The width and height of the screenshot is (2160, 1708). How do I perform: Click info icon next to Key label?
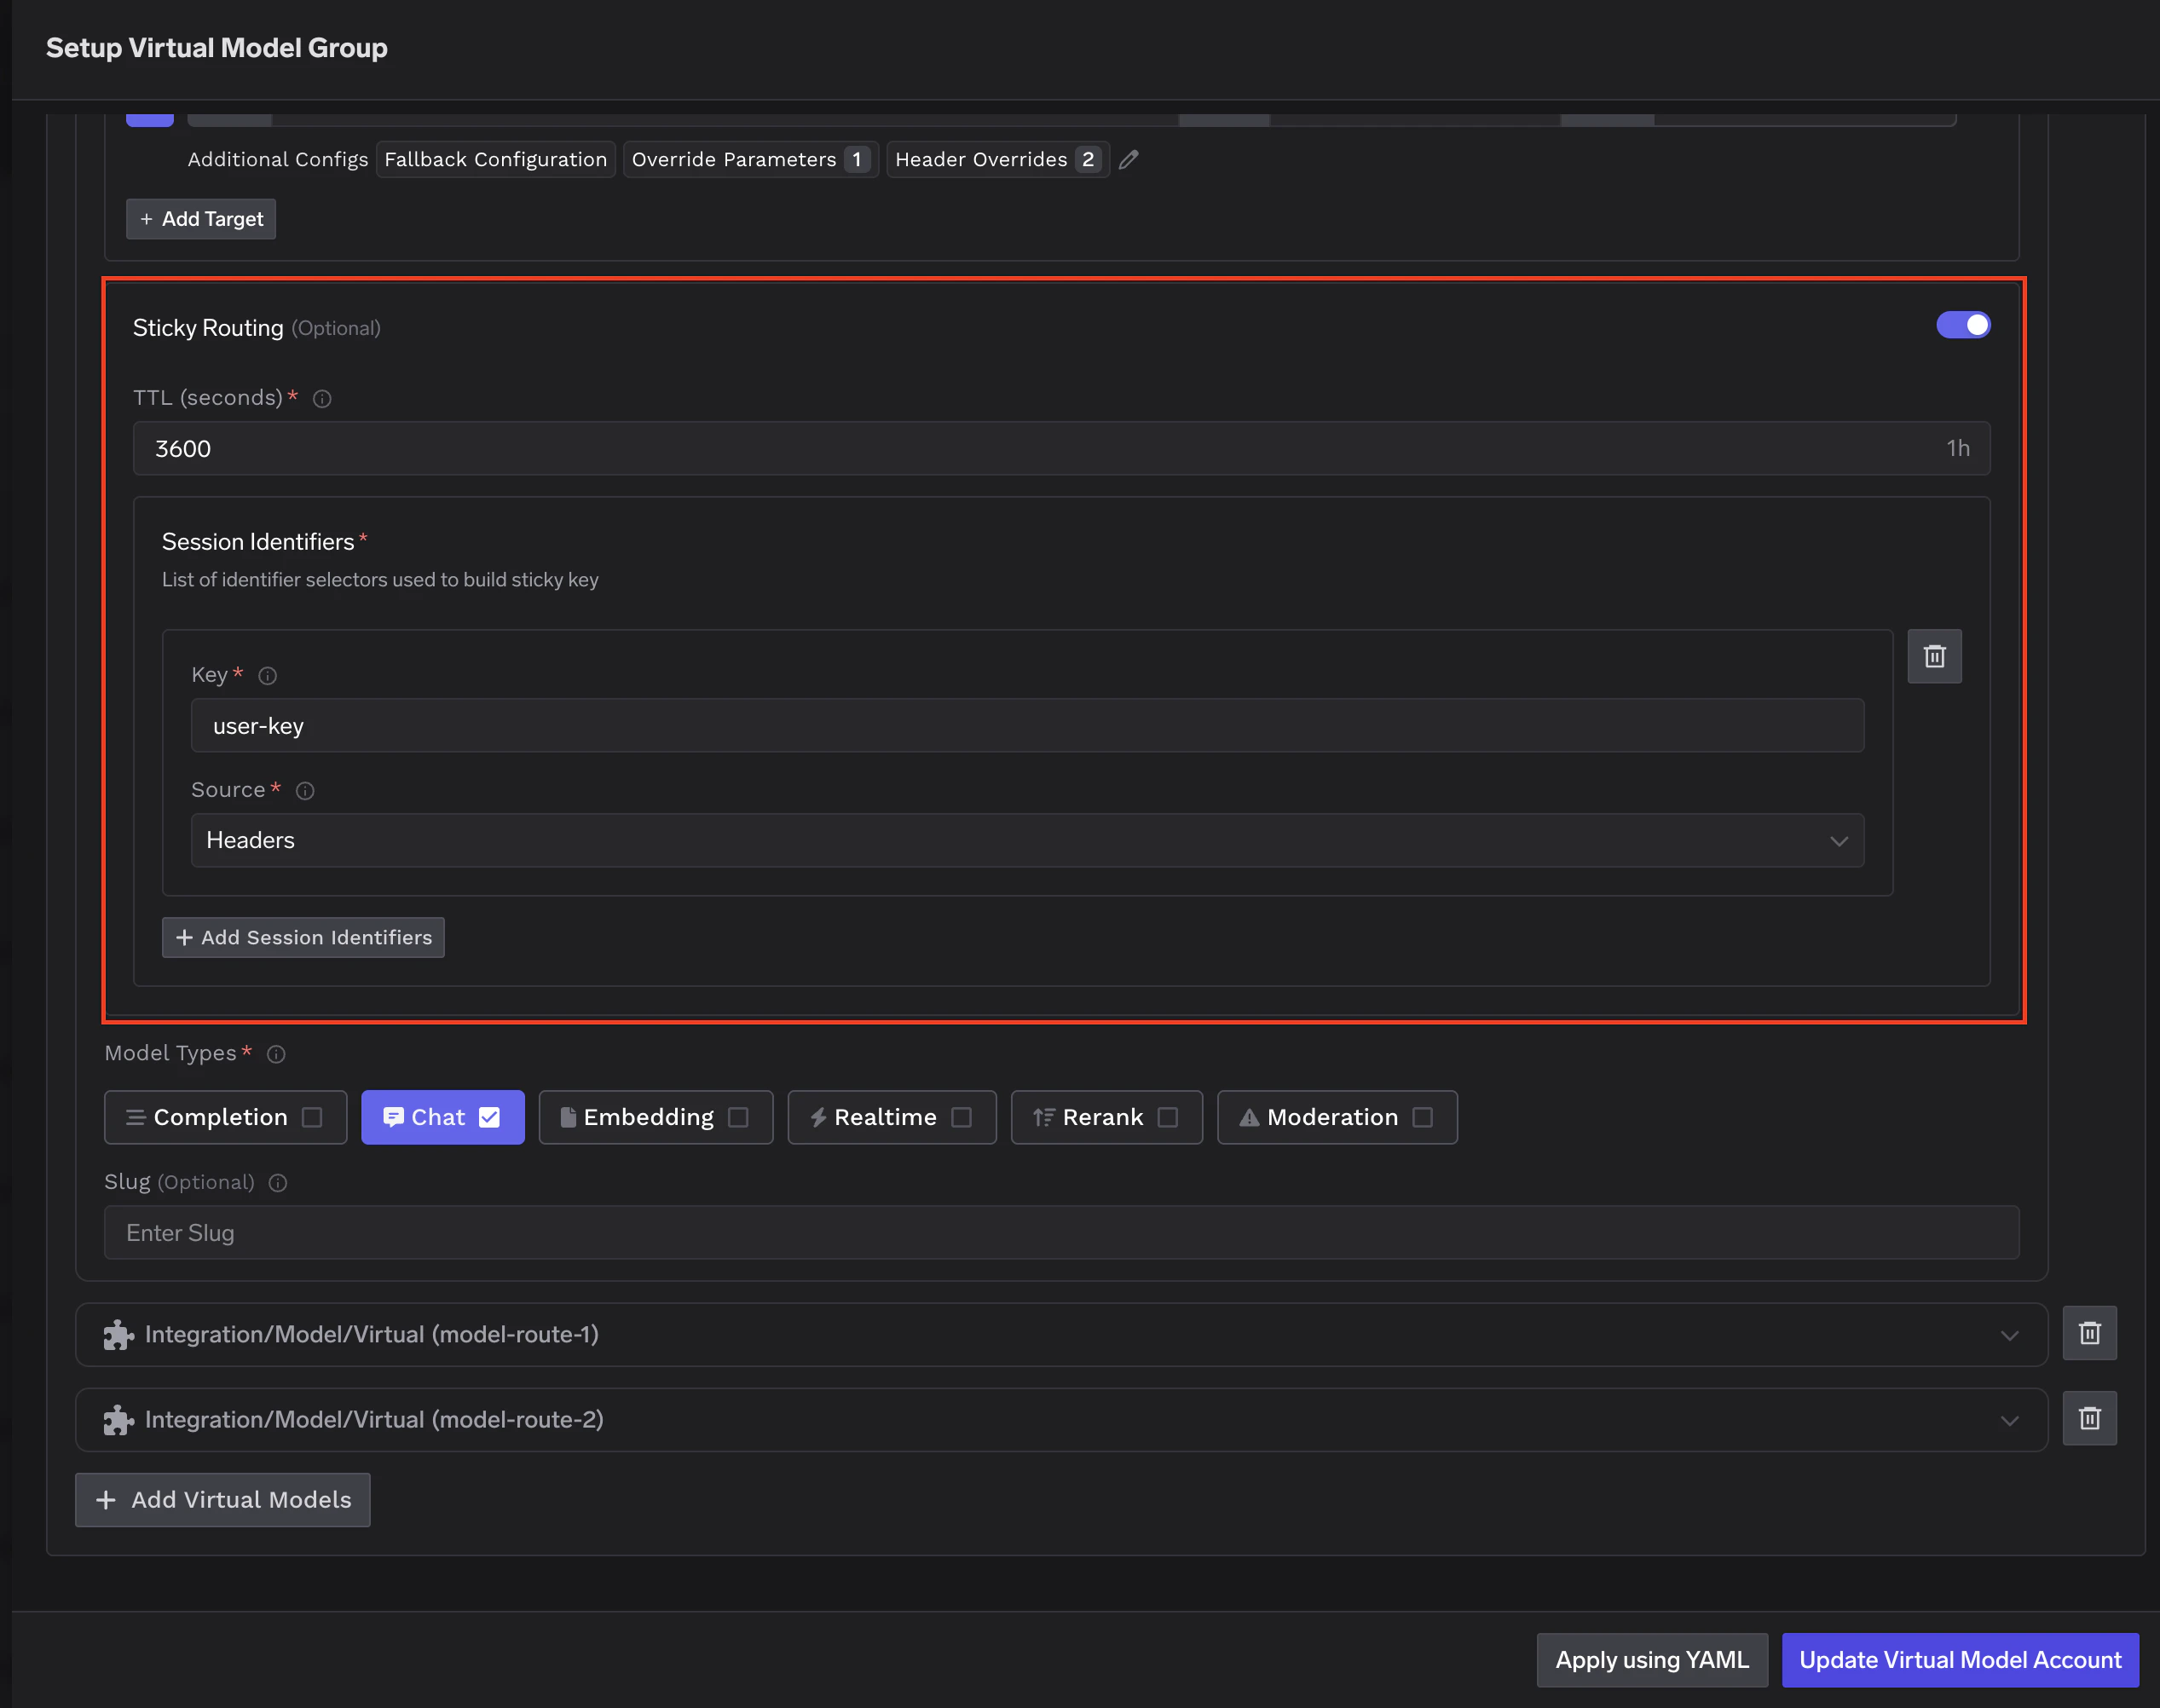[267, 676]
